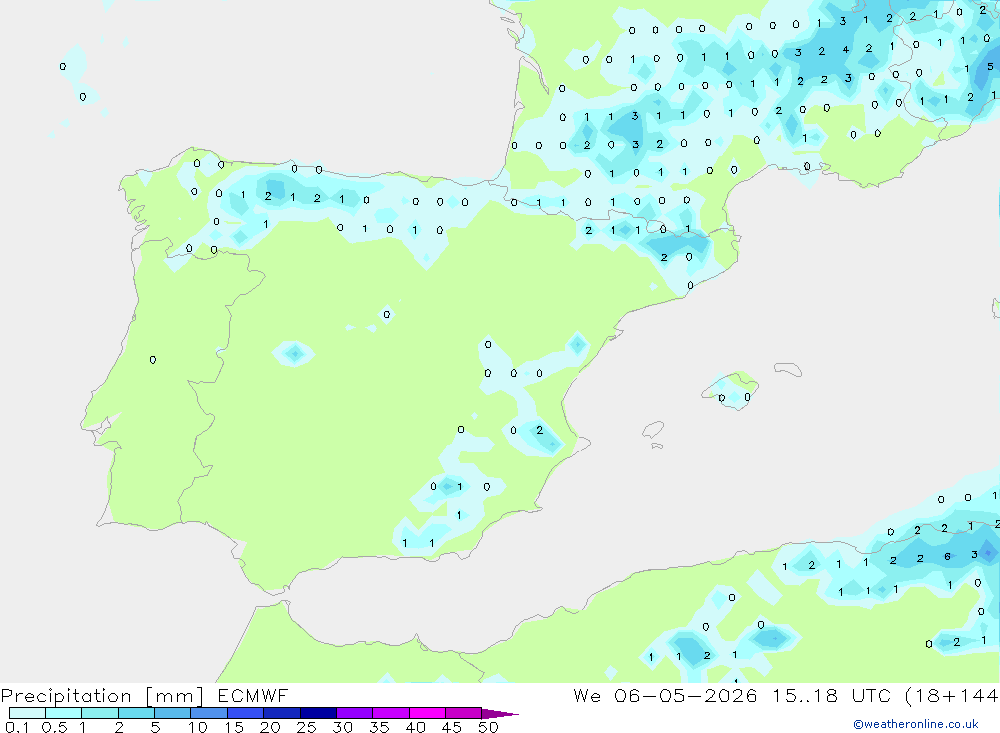Click the 1–2 mm legend color swatch
The width and height of the screenshot is (1000, 733).
pyautogui.click(x=100, y=713)
